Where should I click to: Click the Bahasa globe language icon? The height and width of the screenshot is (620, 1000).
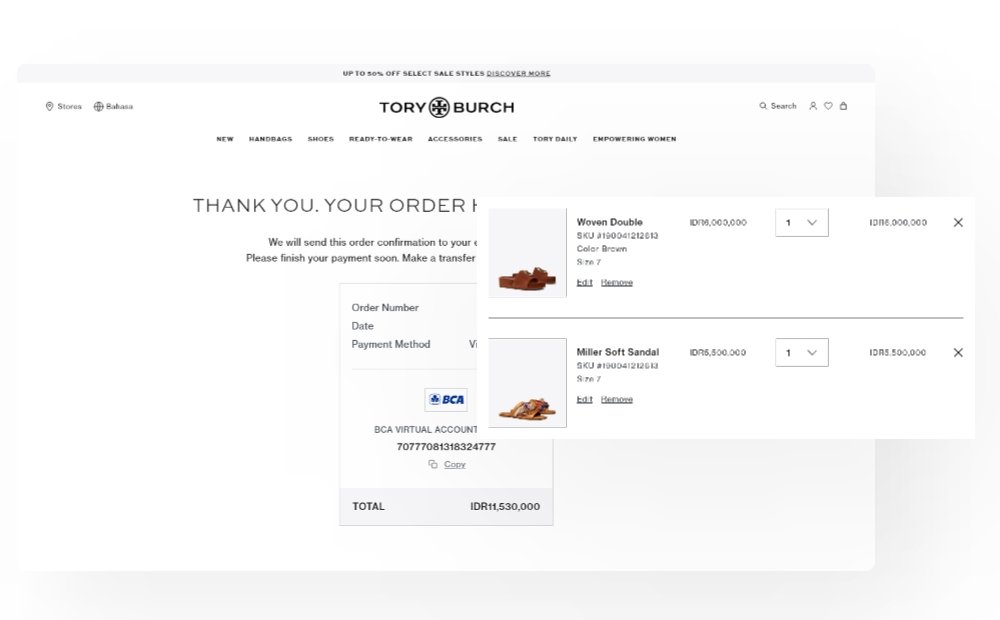(x=98, y=106)
